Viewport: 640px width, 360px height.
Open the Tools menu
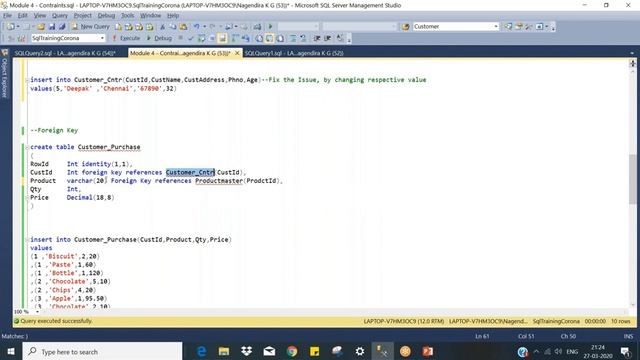tap(127, 16)
